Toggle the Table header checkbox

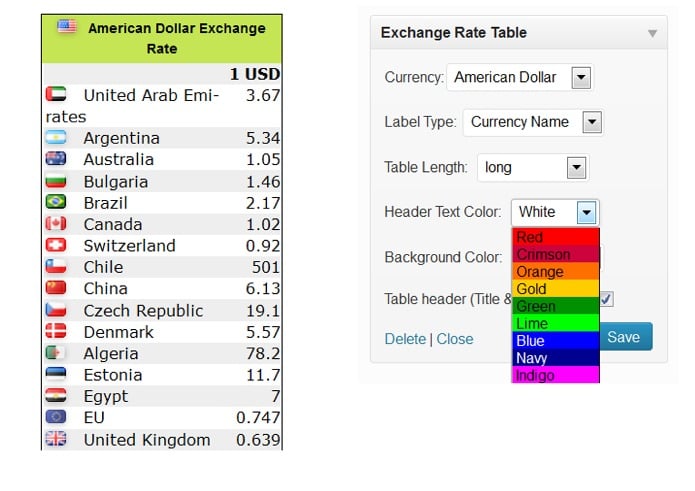[x=607, y=299]
